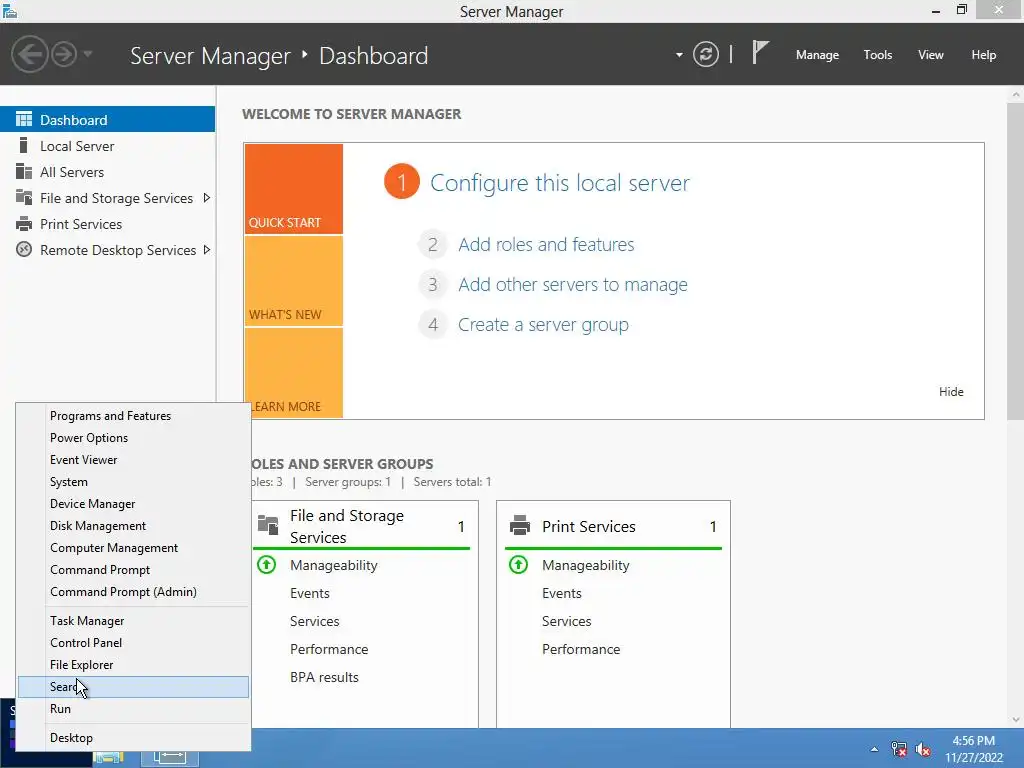The image size is (1024, 768).
Task: Open the dropdown arrow left of Refresh
Action: [x=679, y=55]
